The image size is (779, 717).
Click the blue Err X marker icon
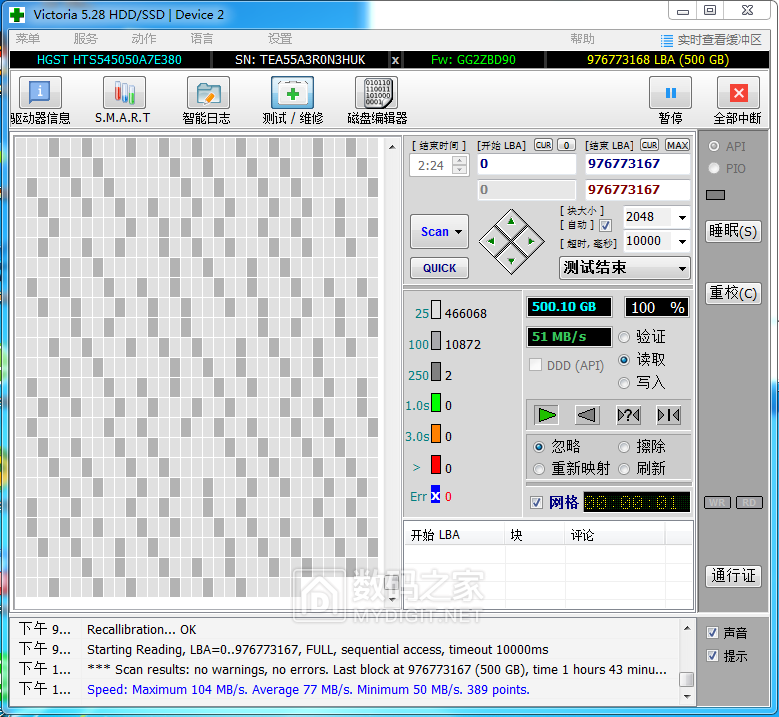(435, 495)
